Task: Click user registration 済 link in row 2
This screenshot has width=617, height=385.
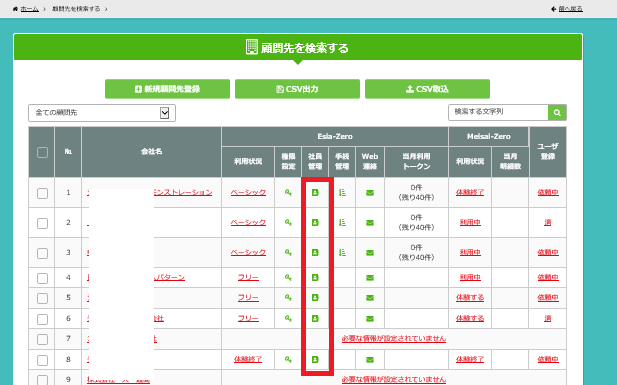Action: (x=548, y=222)
